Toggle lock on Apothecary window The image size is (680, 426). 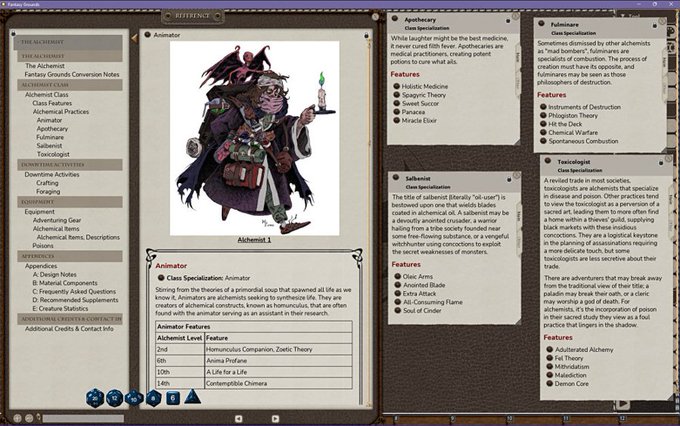[x=508, y=21]
